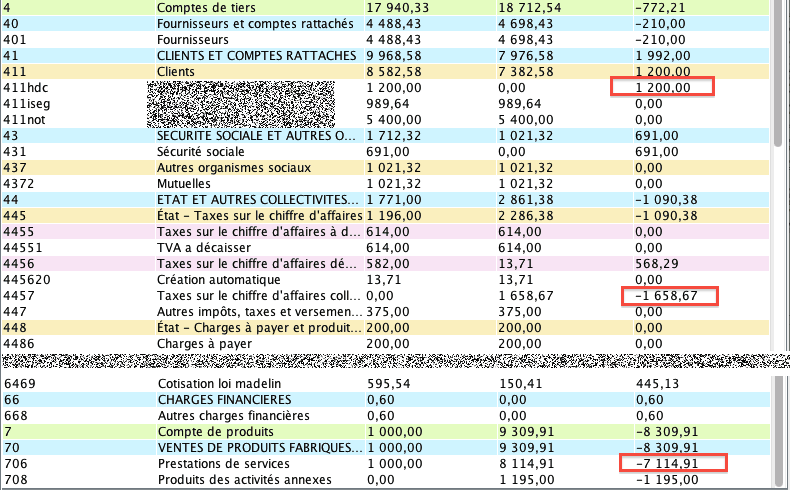The image size is (790, 490).
Task: Click credit value "8 114,91" in row 706
Action: pyautogui.click(x=527, y=464)
